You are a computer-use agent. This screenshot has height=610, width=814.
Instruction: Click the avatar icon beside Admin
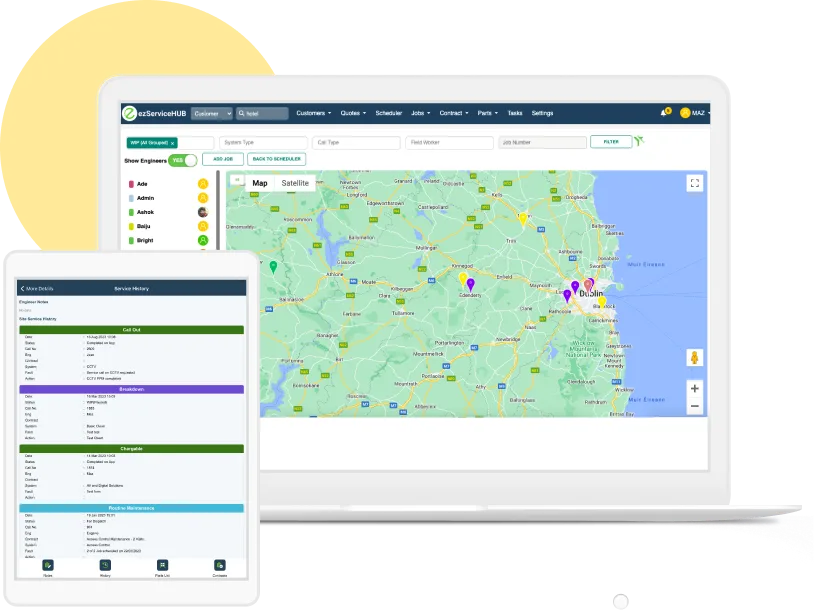[203, 198]
